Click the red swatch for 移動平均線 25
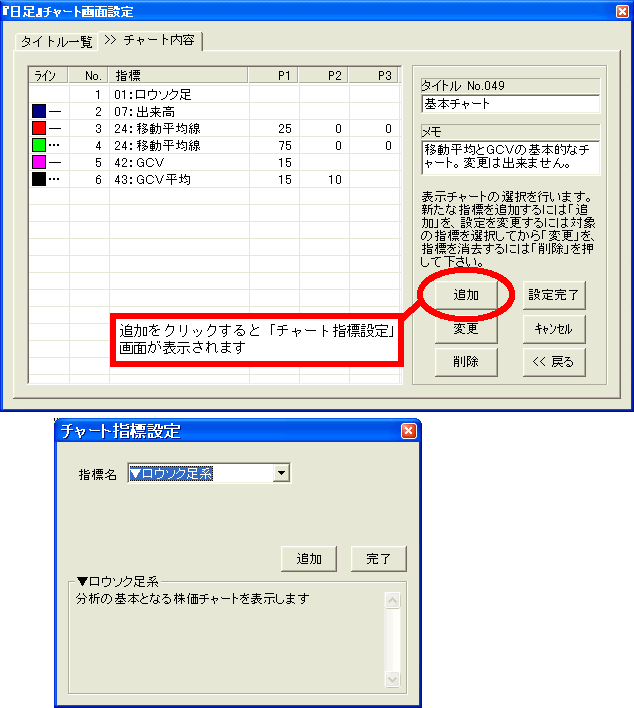The image size is (634, 708). click(39, 129)
